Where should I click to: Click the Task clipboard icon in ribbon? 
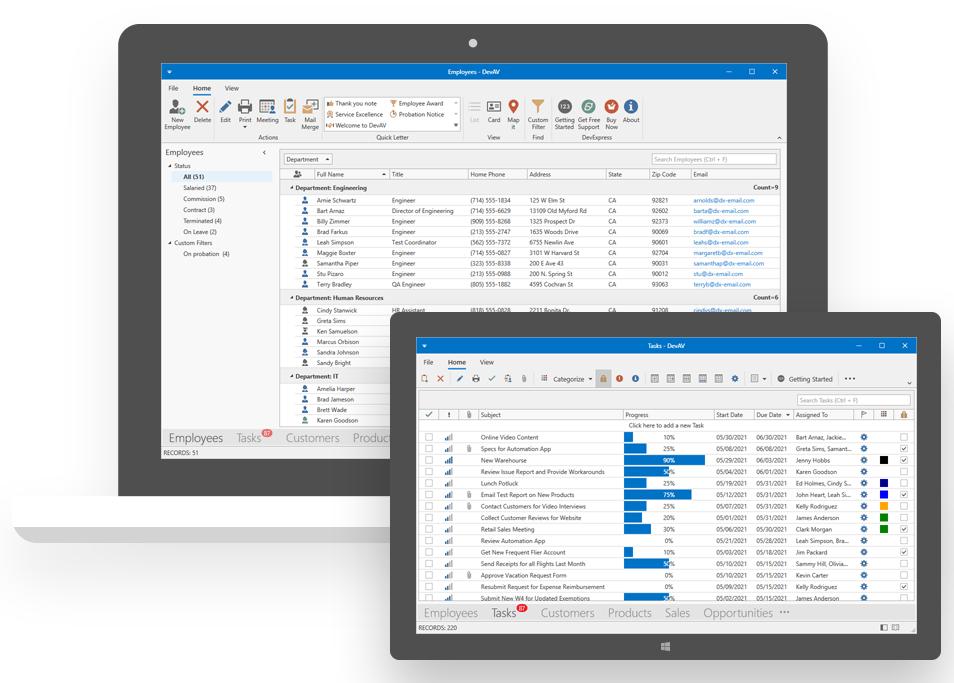[x=290, y=106]
